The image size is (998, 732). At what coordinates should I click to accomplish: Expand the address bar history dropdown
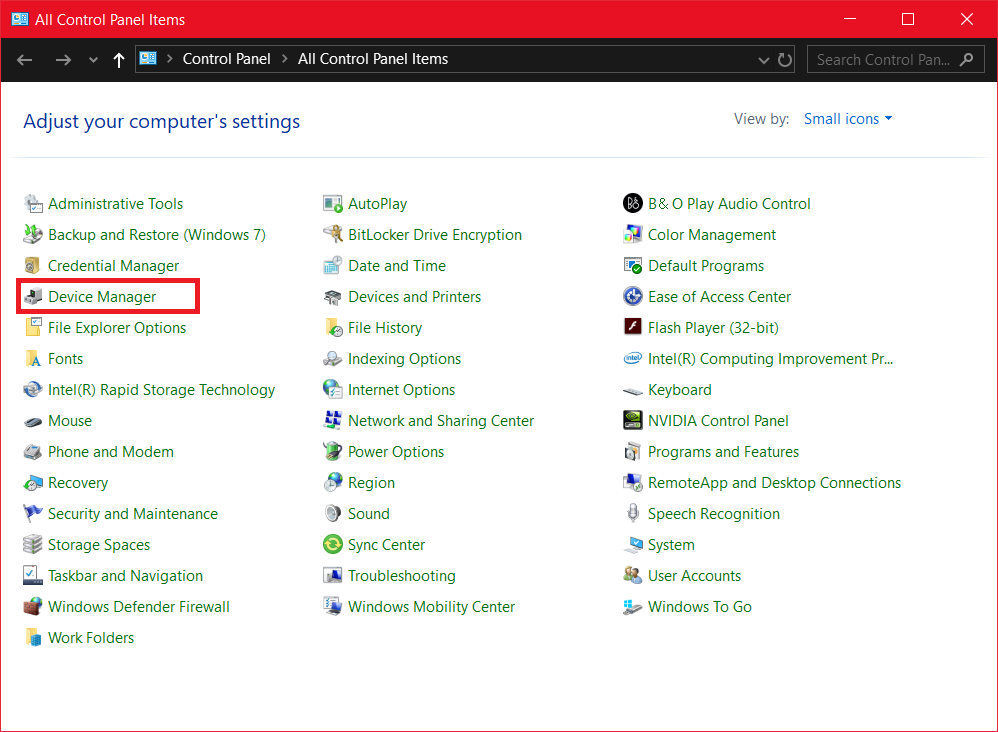tap(764, 60)
